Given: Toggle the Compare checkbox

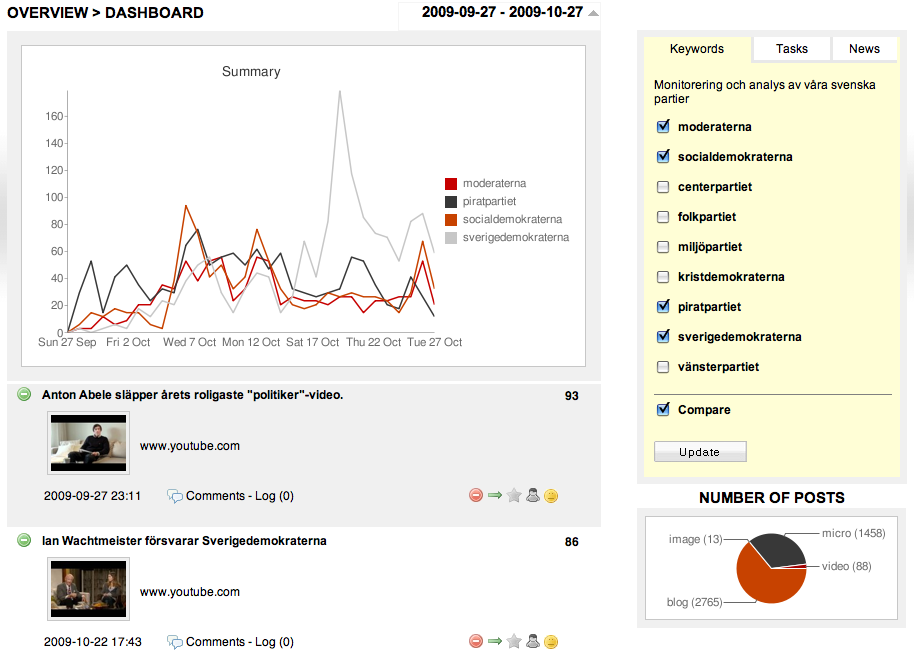Looking at the screenshot, I should coord(663,410).
